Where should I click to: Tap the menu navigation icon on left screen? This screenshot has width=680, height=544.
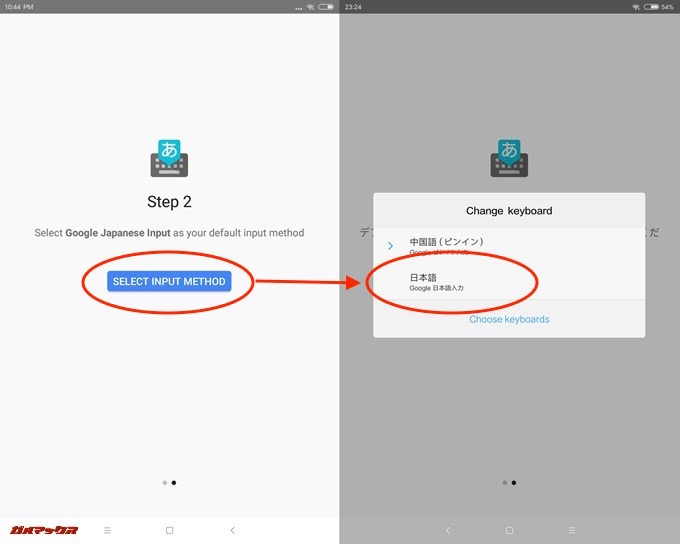(x=107, y=530)
